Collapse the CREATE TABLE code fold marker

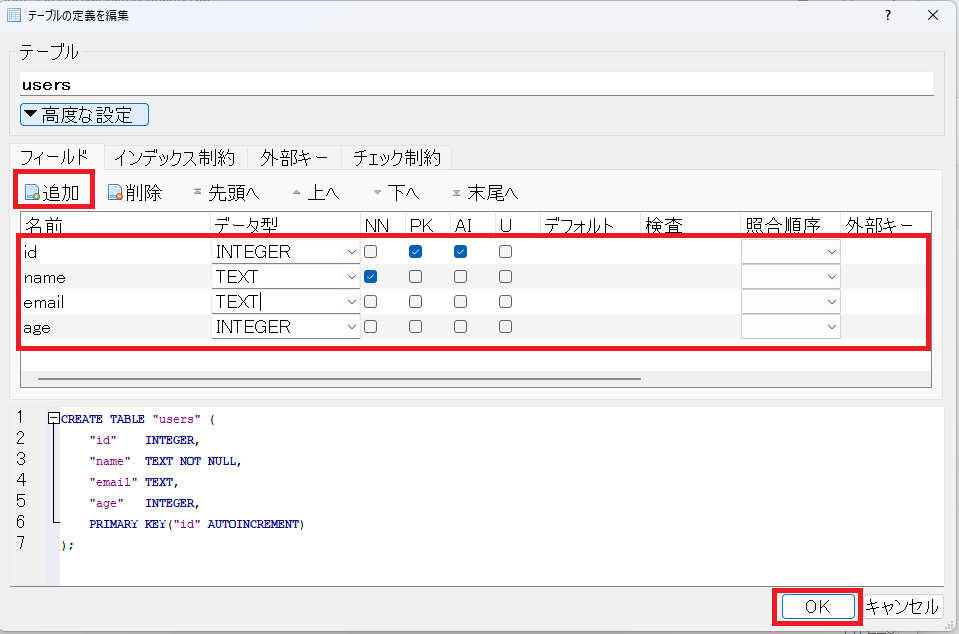tap(54, 418)
